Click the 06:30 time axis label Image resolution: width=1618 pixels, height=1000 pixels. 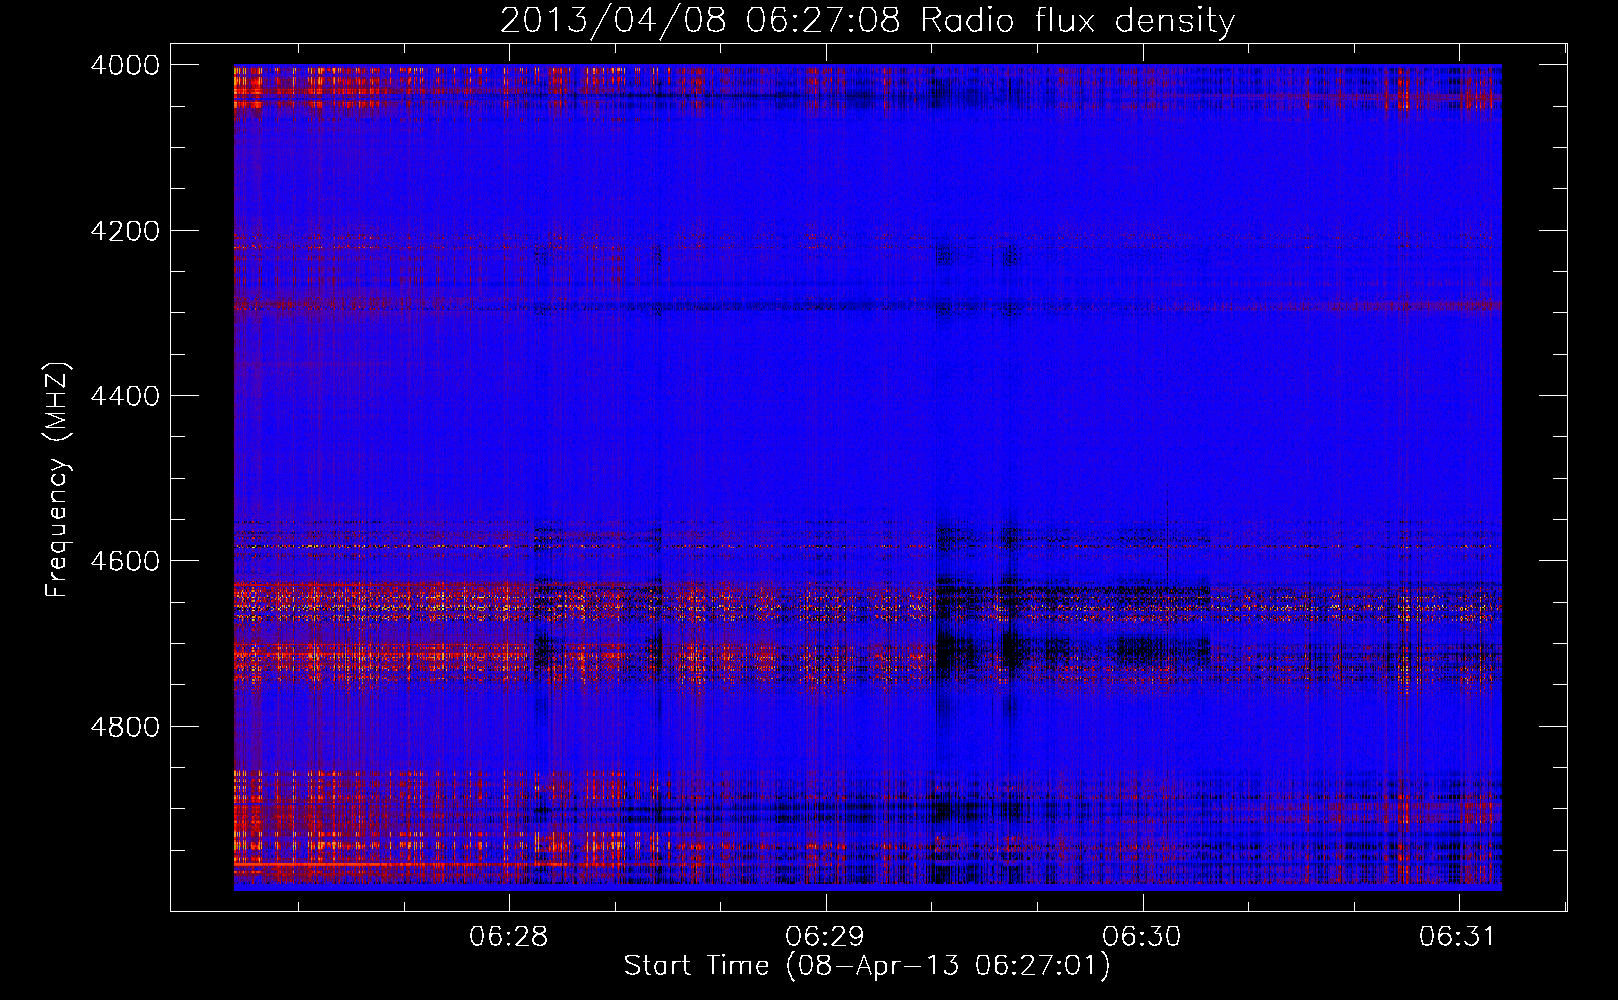point(1141,937)
